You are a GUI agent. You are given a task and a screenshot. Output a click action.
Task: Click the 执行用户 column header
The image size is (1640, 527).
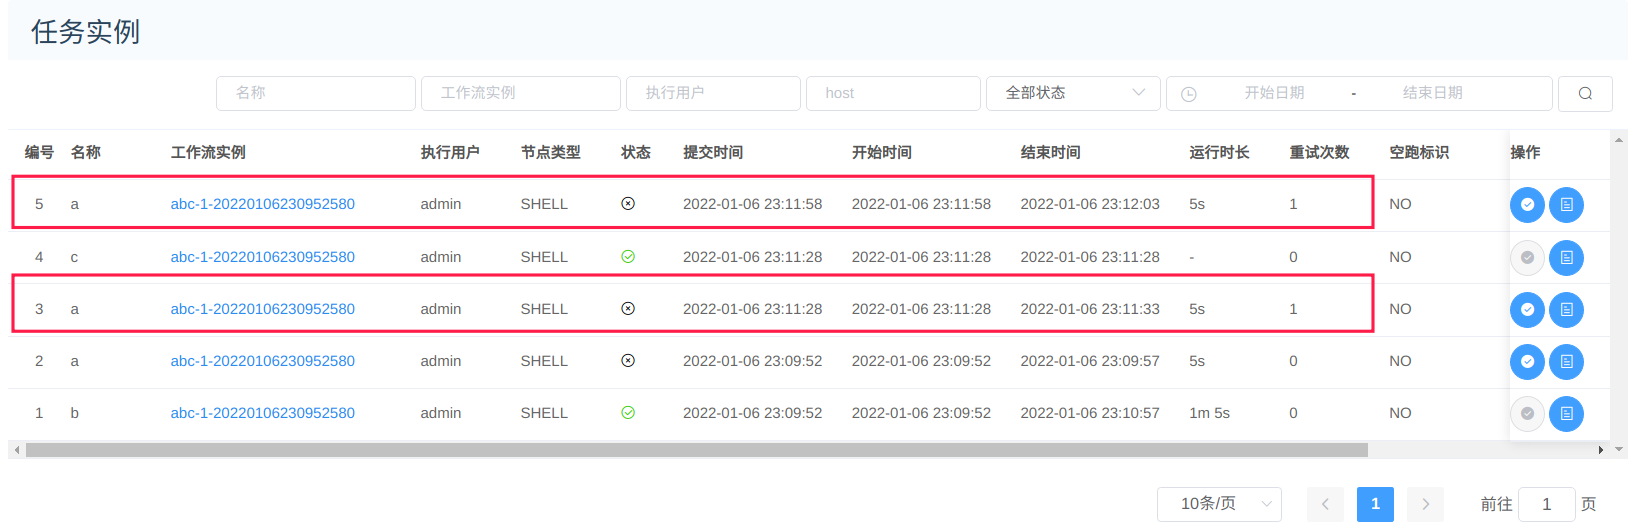pos(450,152)
